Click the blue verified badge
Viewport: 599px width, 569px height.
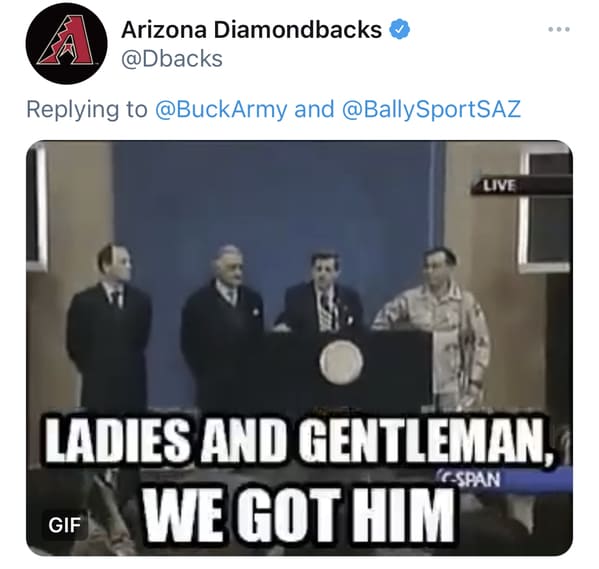click(399, 29)
